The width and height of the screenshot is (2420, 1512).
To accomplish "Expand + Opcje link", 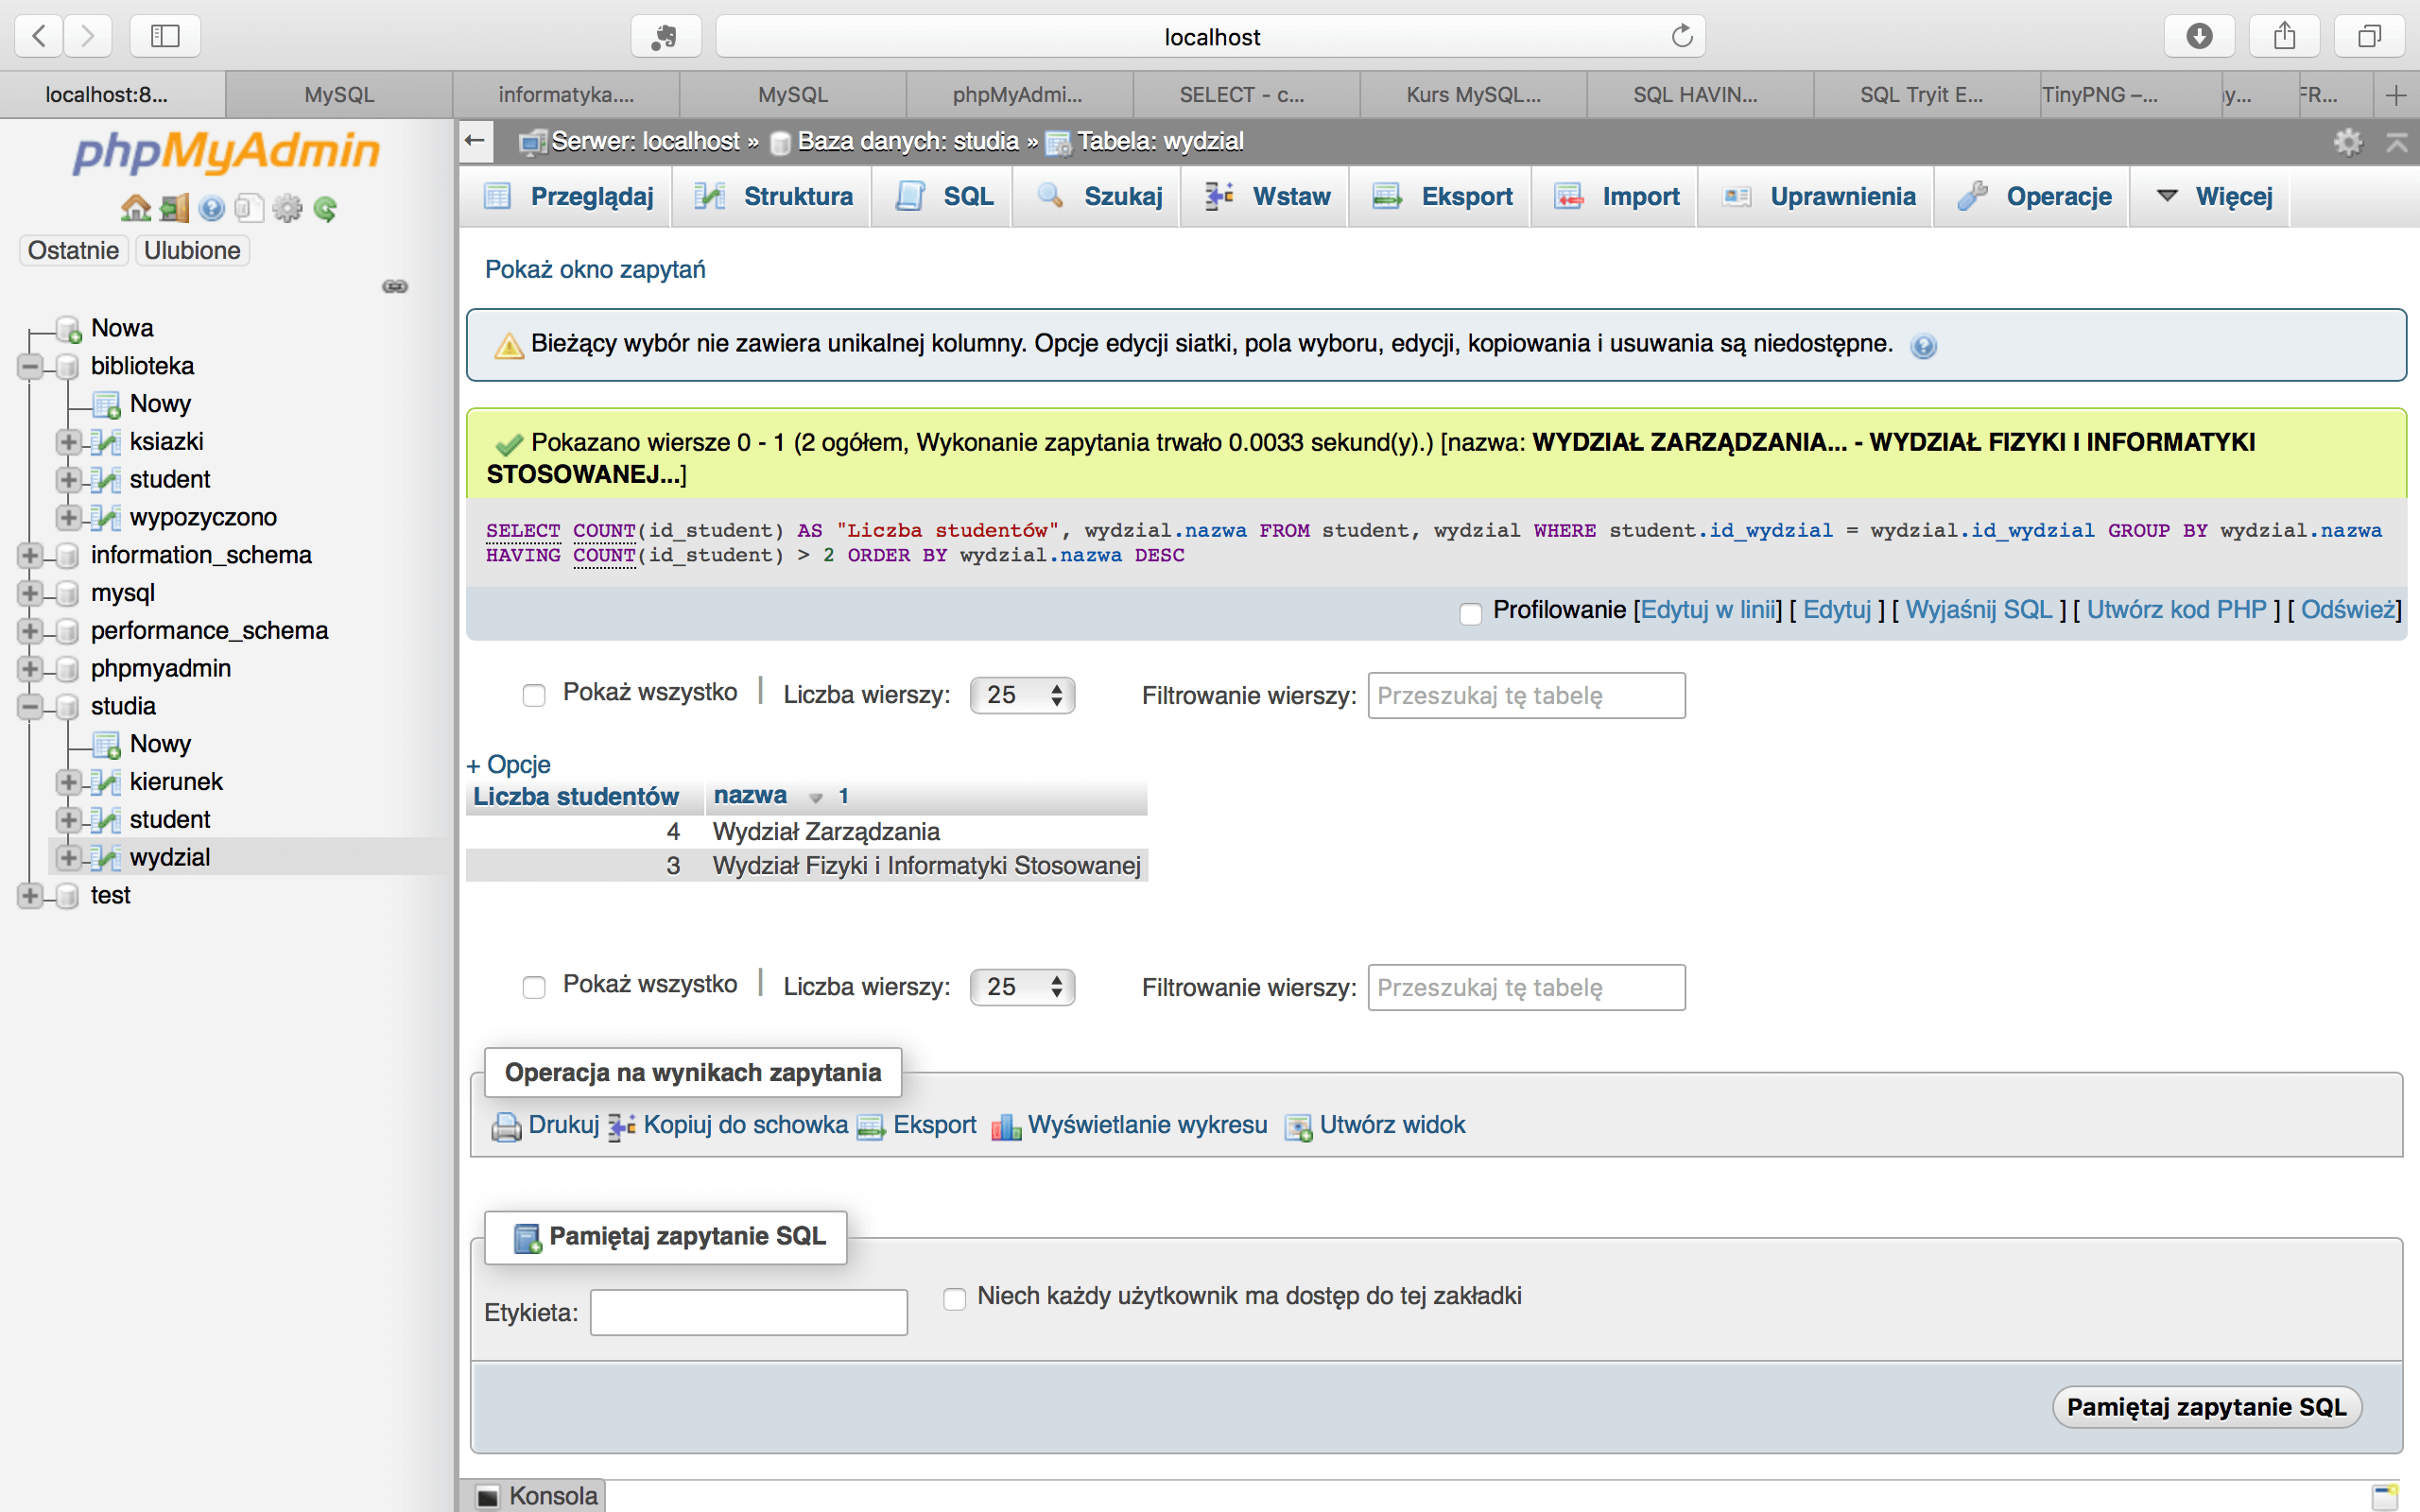I will [x=508, y=764].
